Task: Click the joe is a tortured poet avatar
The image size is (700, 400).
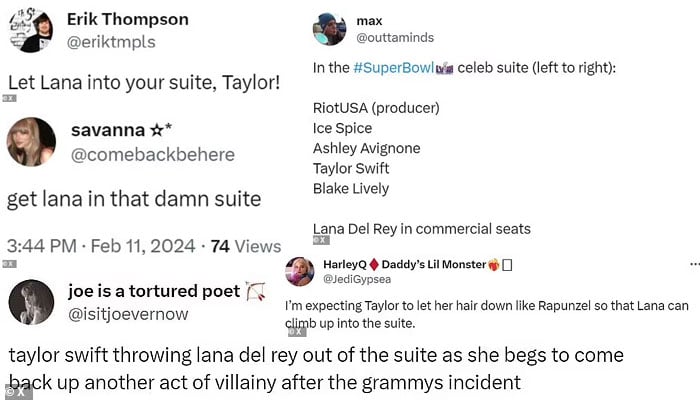Action: pos(31,302)
